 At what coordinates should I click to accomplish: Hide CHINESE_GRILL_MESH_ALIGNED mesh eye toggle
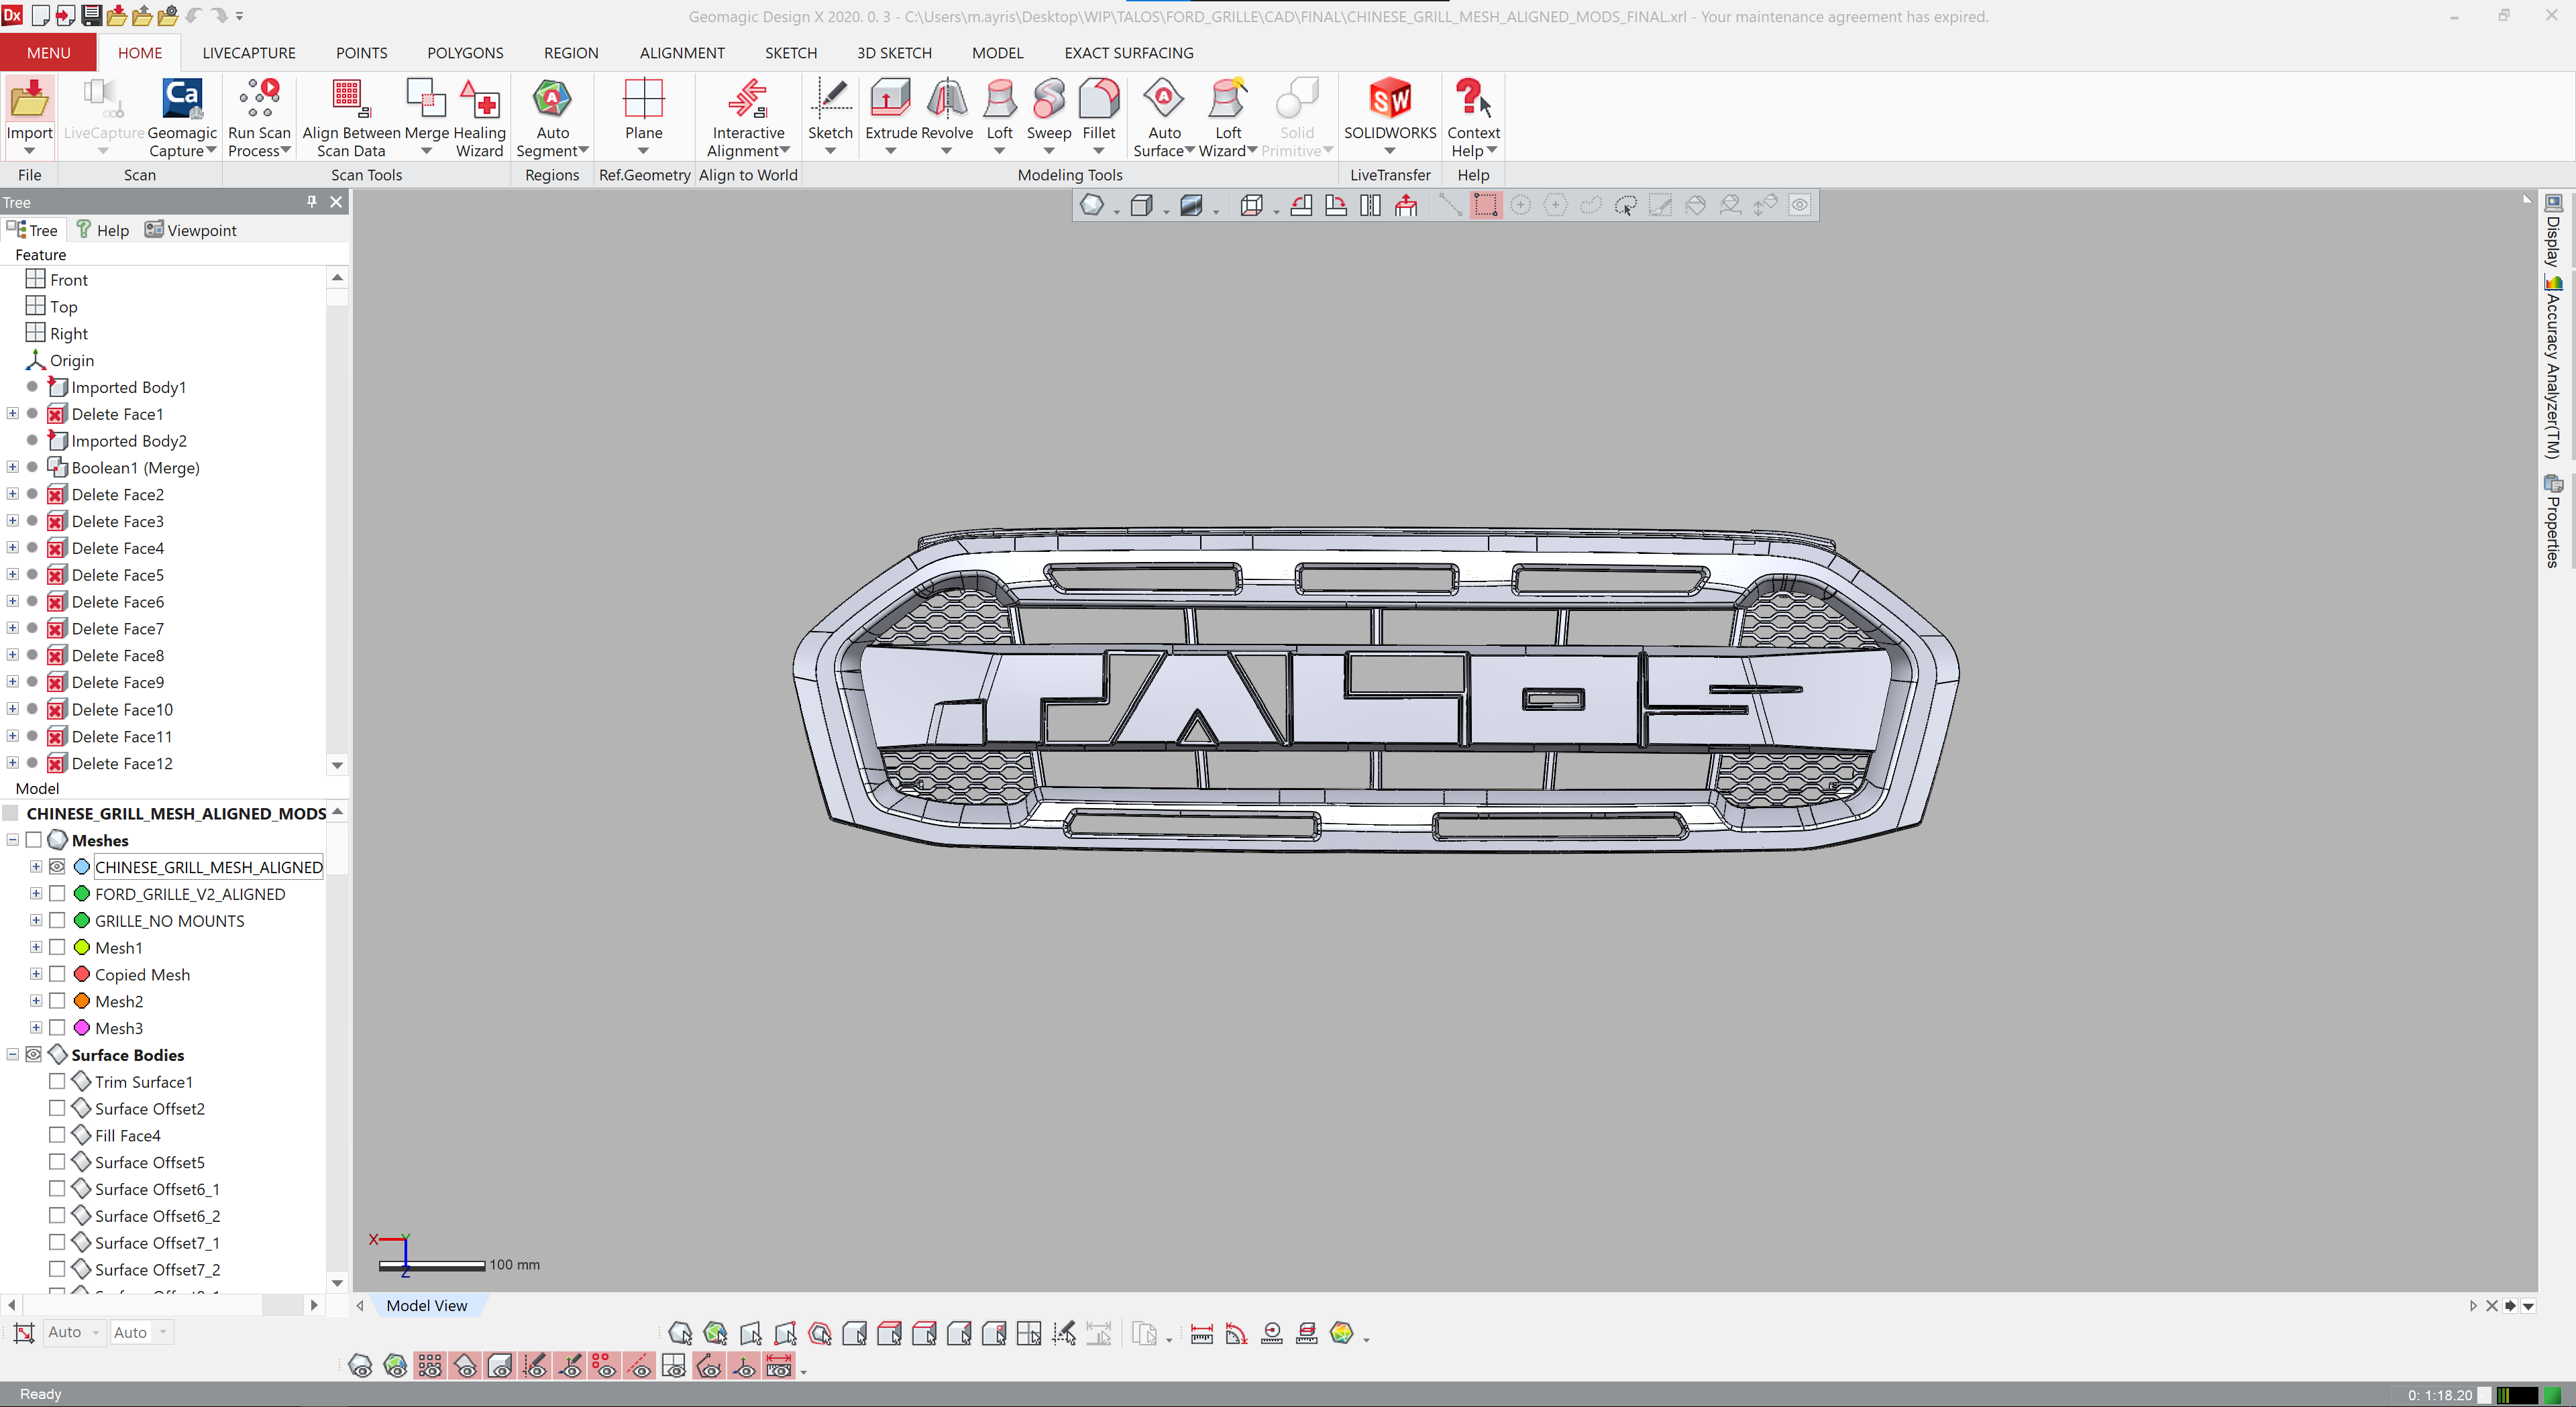pos(57,867)
